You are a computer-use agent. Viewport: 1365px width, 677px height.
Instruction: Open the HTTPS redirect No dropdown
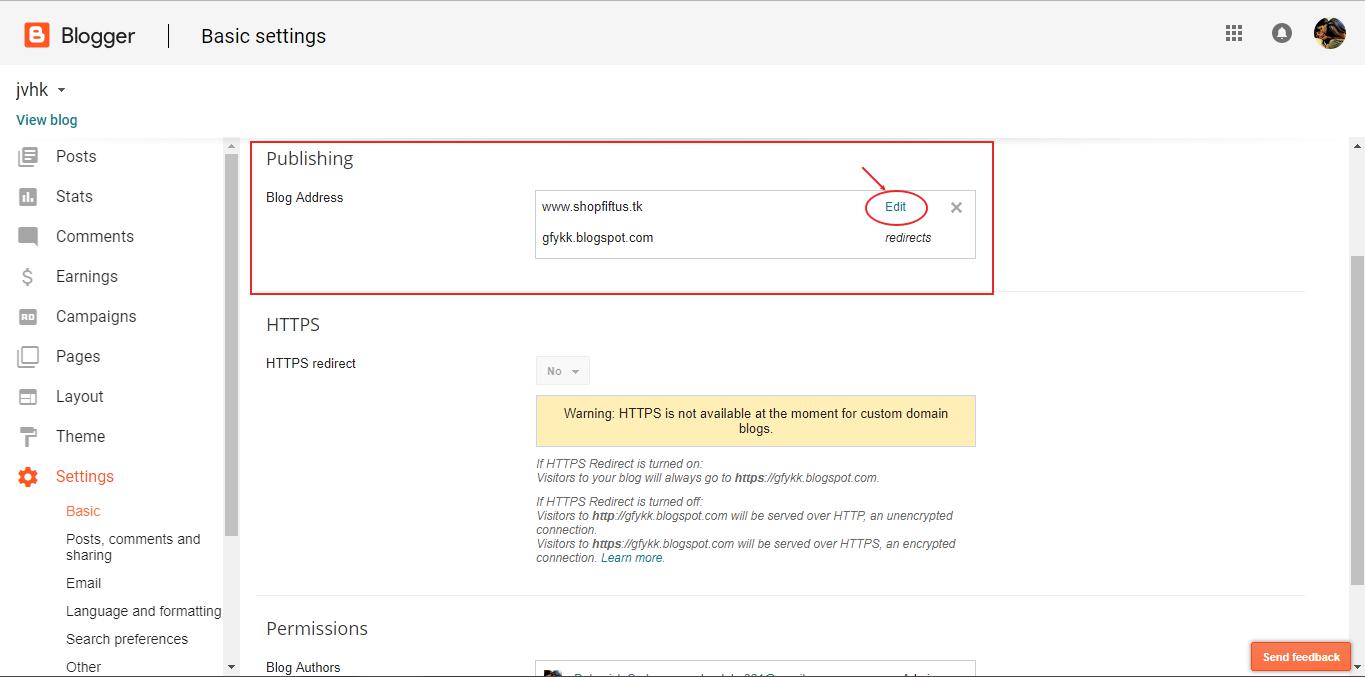click(563, 371)
